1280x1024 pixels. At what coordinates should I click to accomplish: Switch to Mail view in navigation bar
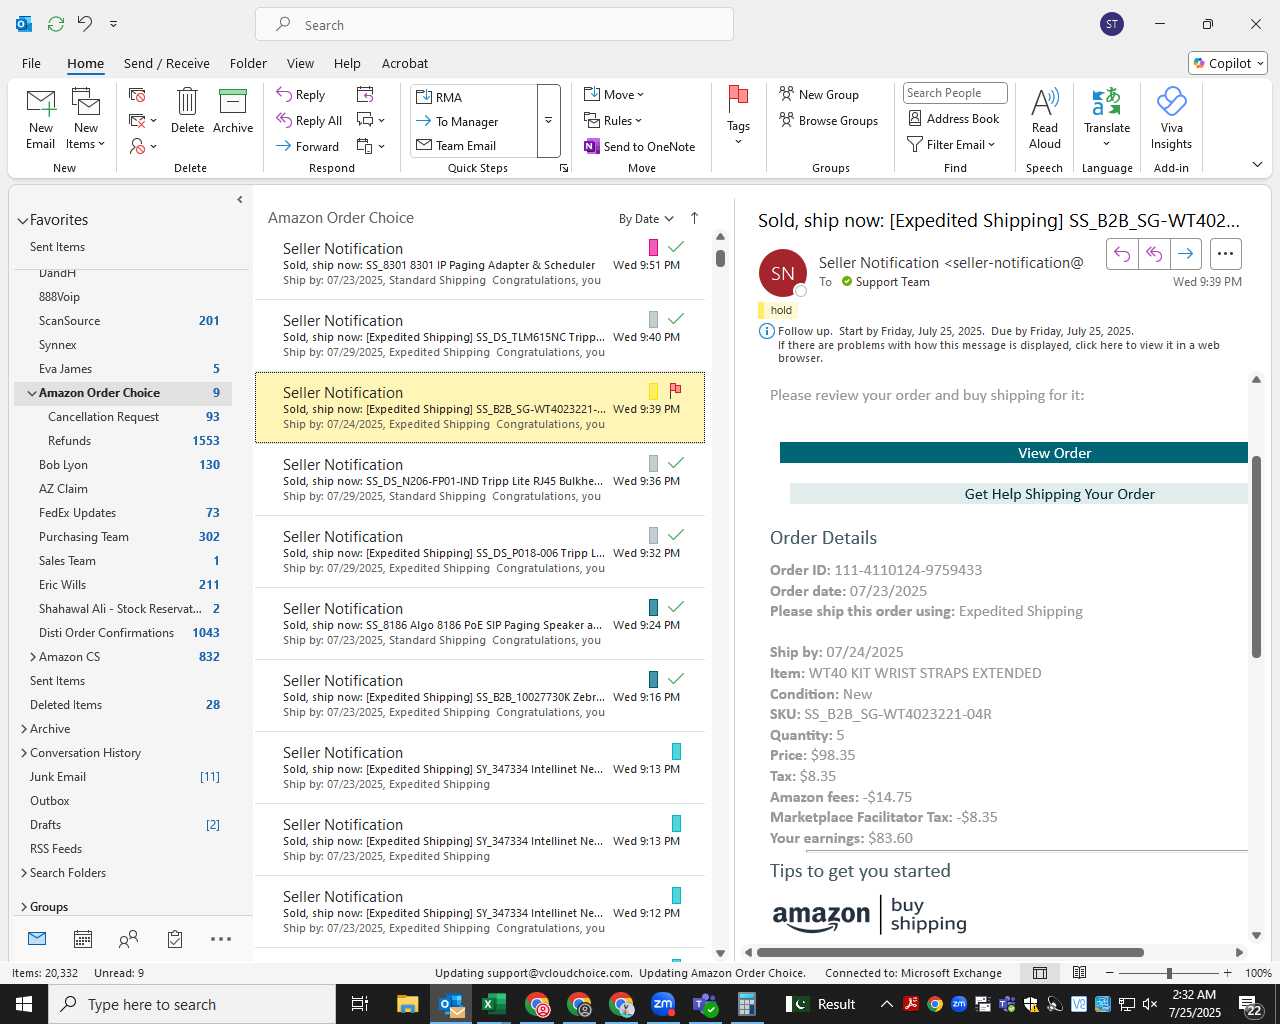coord(37,938)
